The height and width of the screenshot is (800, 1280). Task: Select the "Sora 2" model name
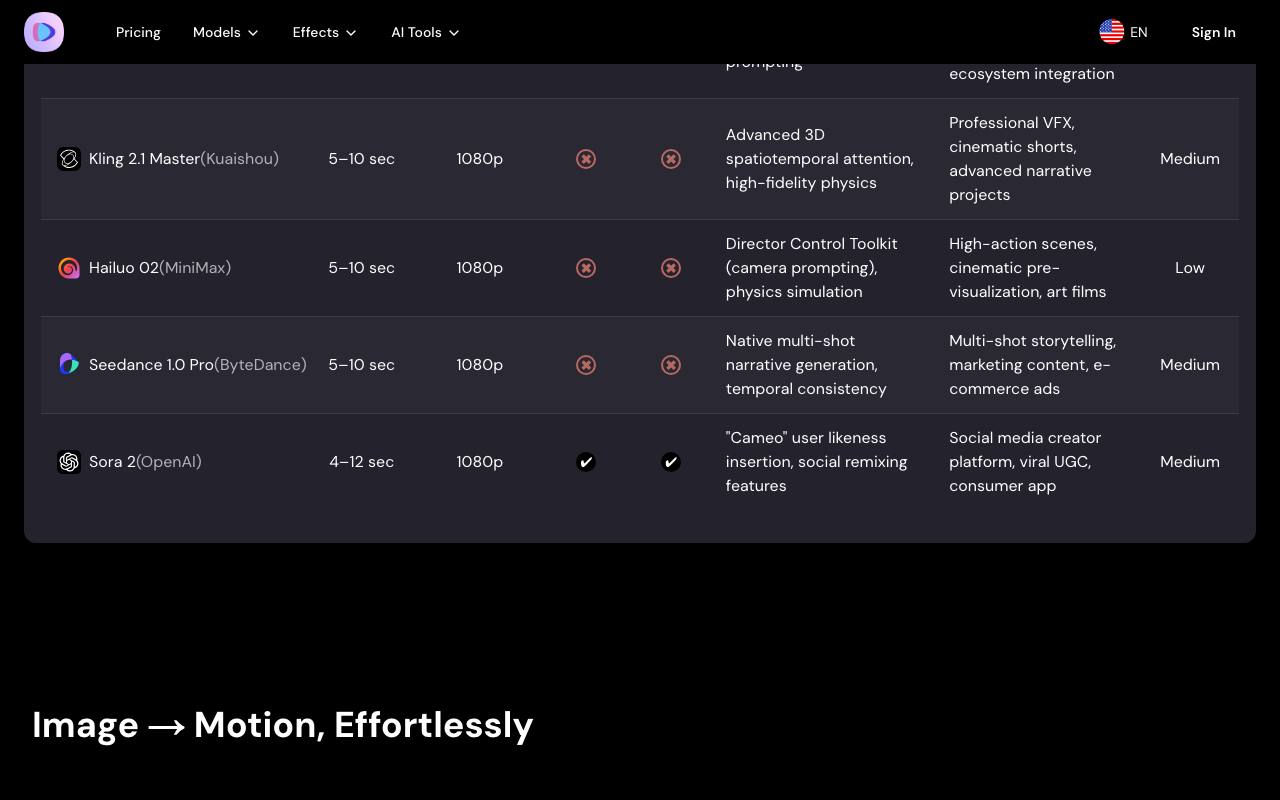coord(112,462)
